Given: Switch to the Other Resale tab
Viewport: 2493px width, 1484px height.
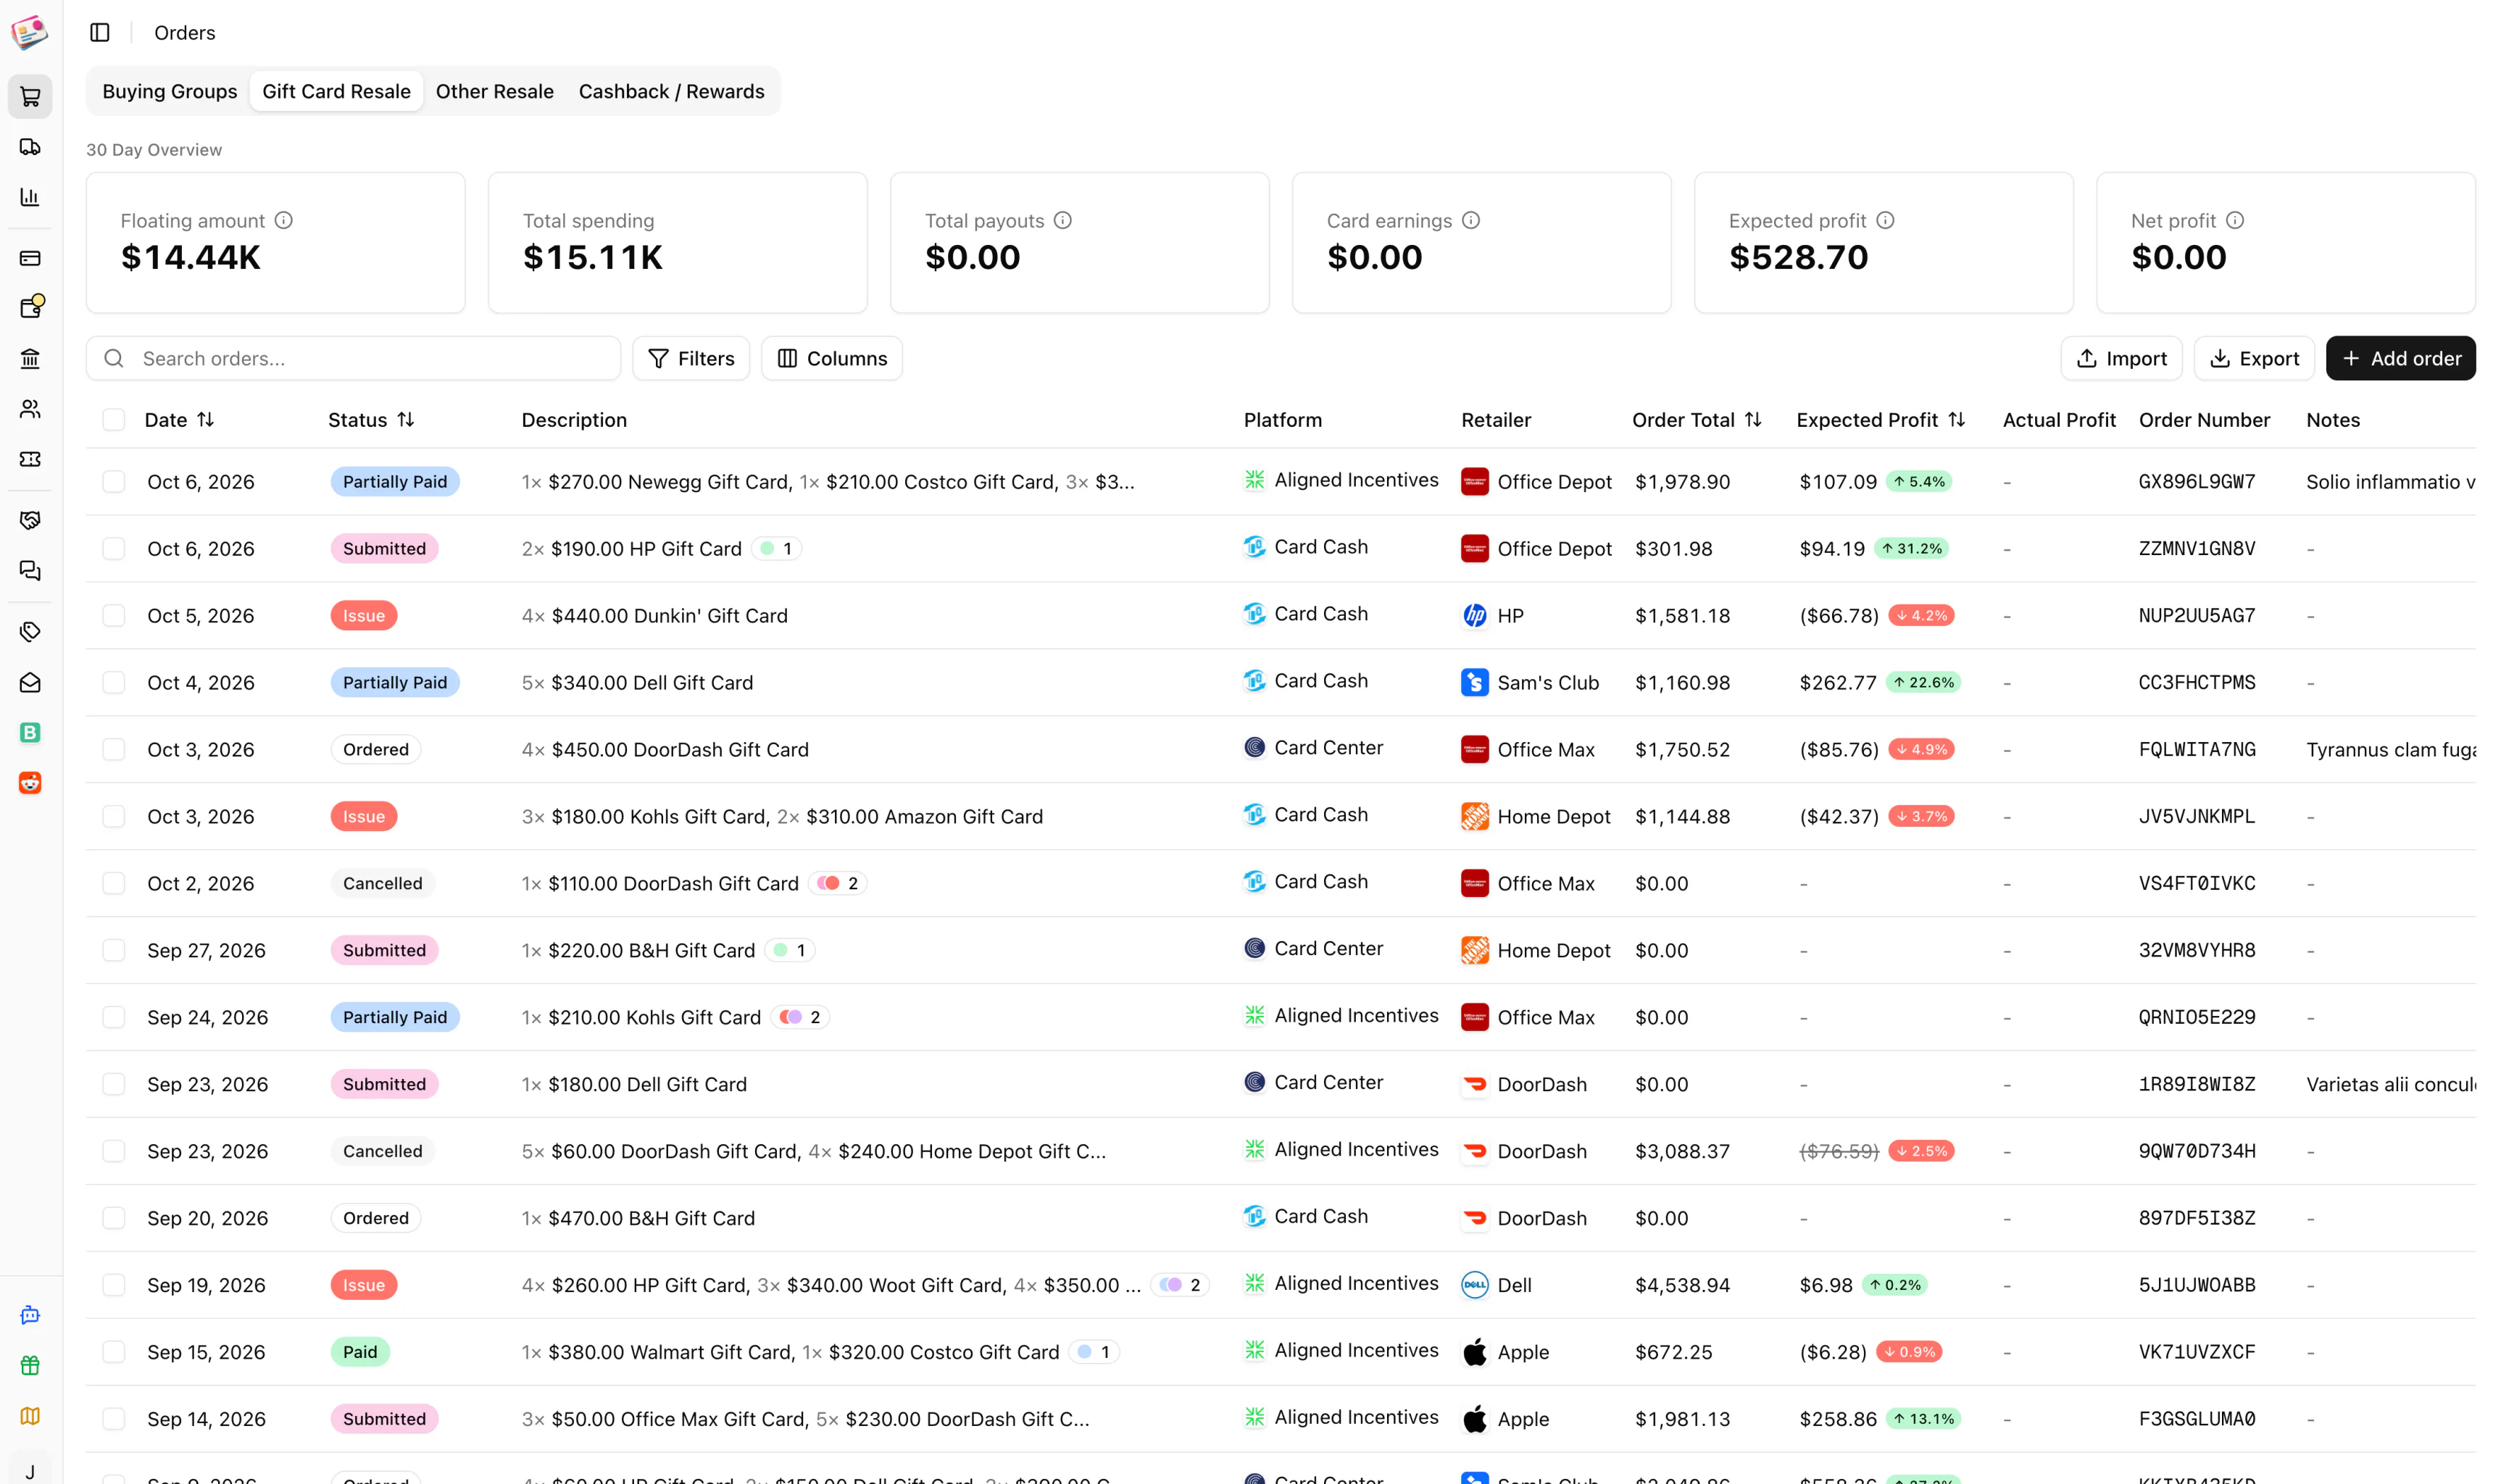Looking at the screenshot, I should (494, 91).
